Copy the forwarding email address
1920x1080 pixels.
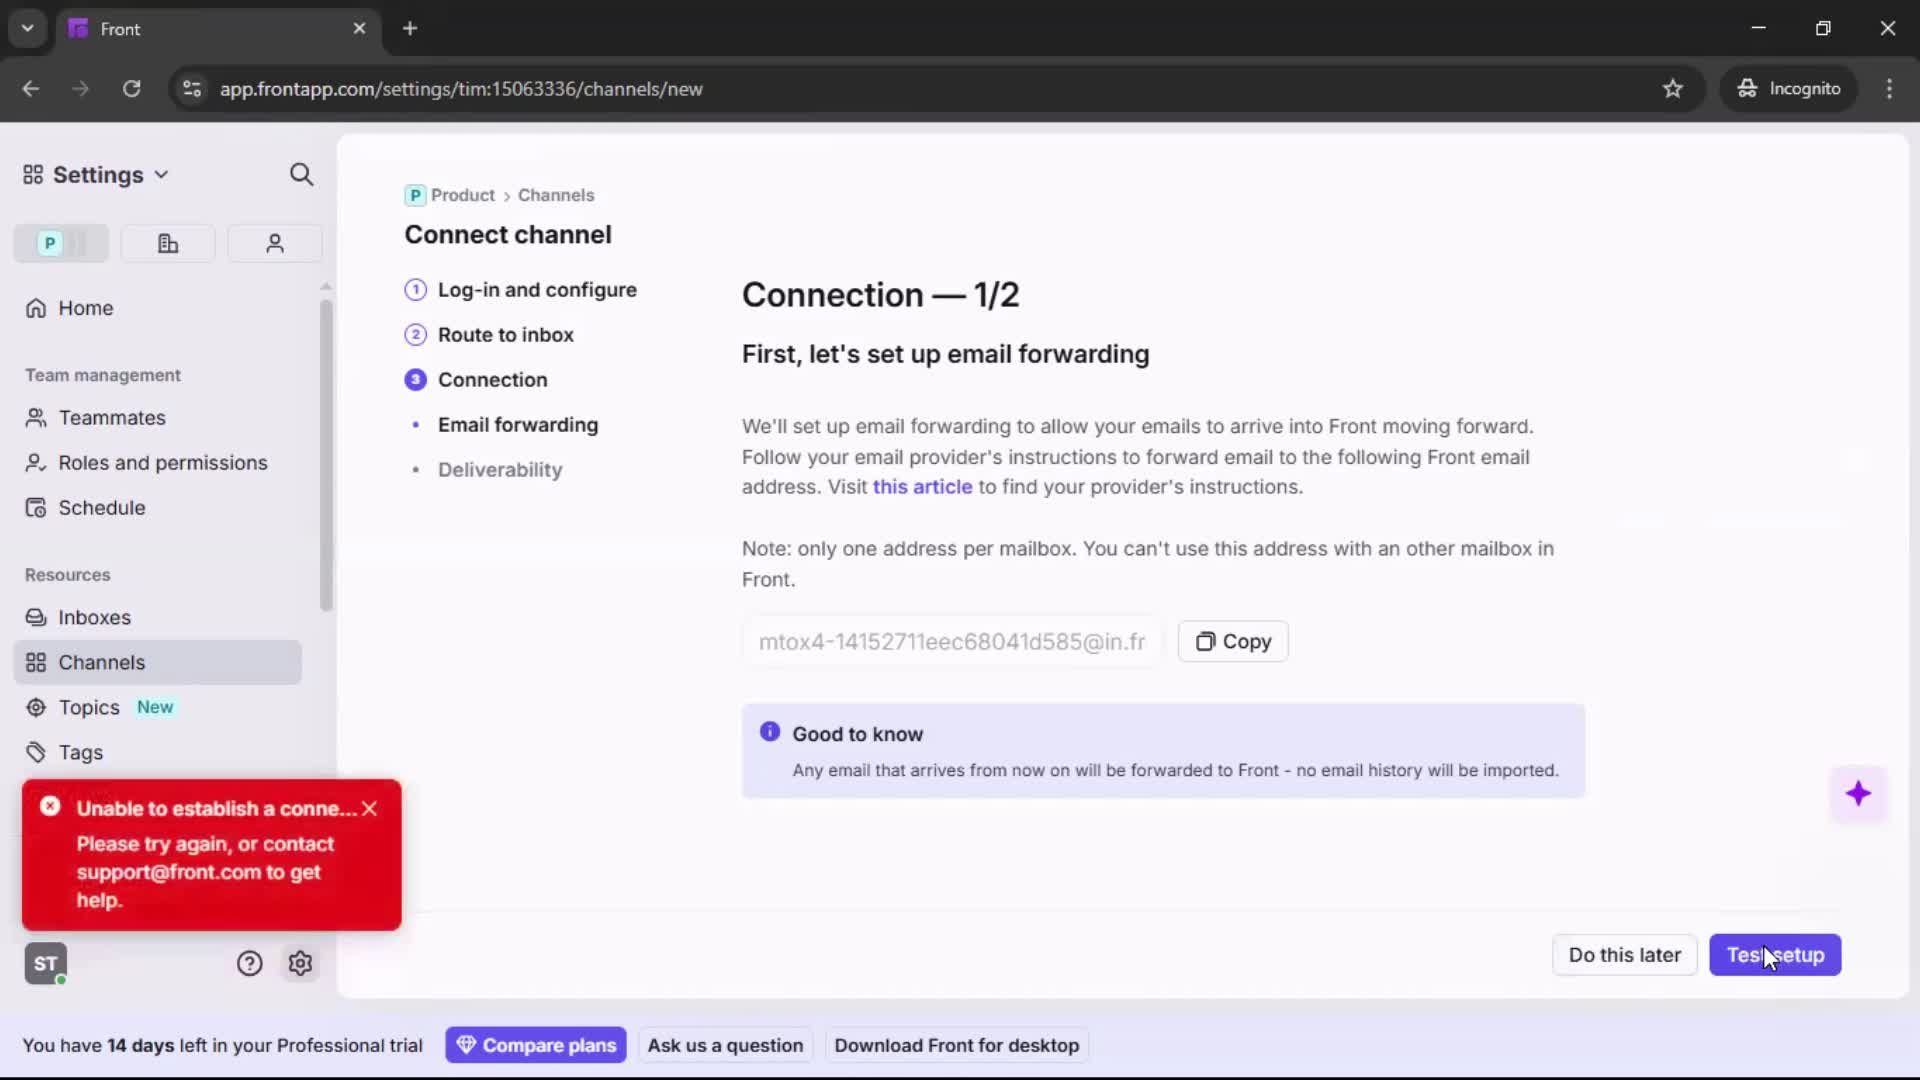[1232, 641]
